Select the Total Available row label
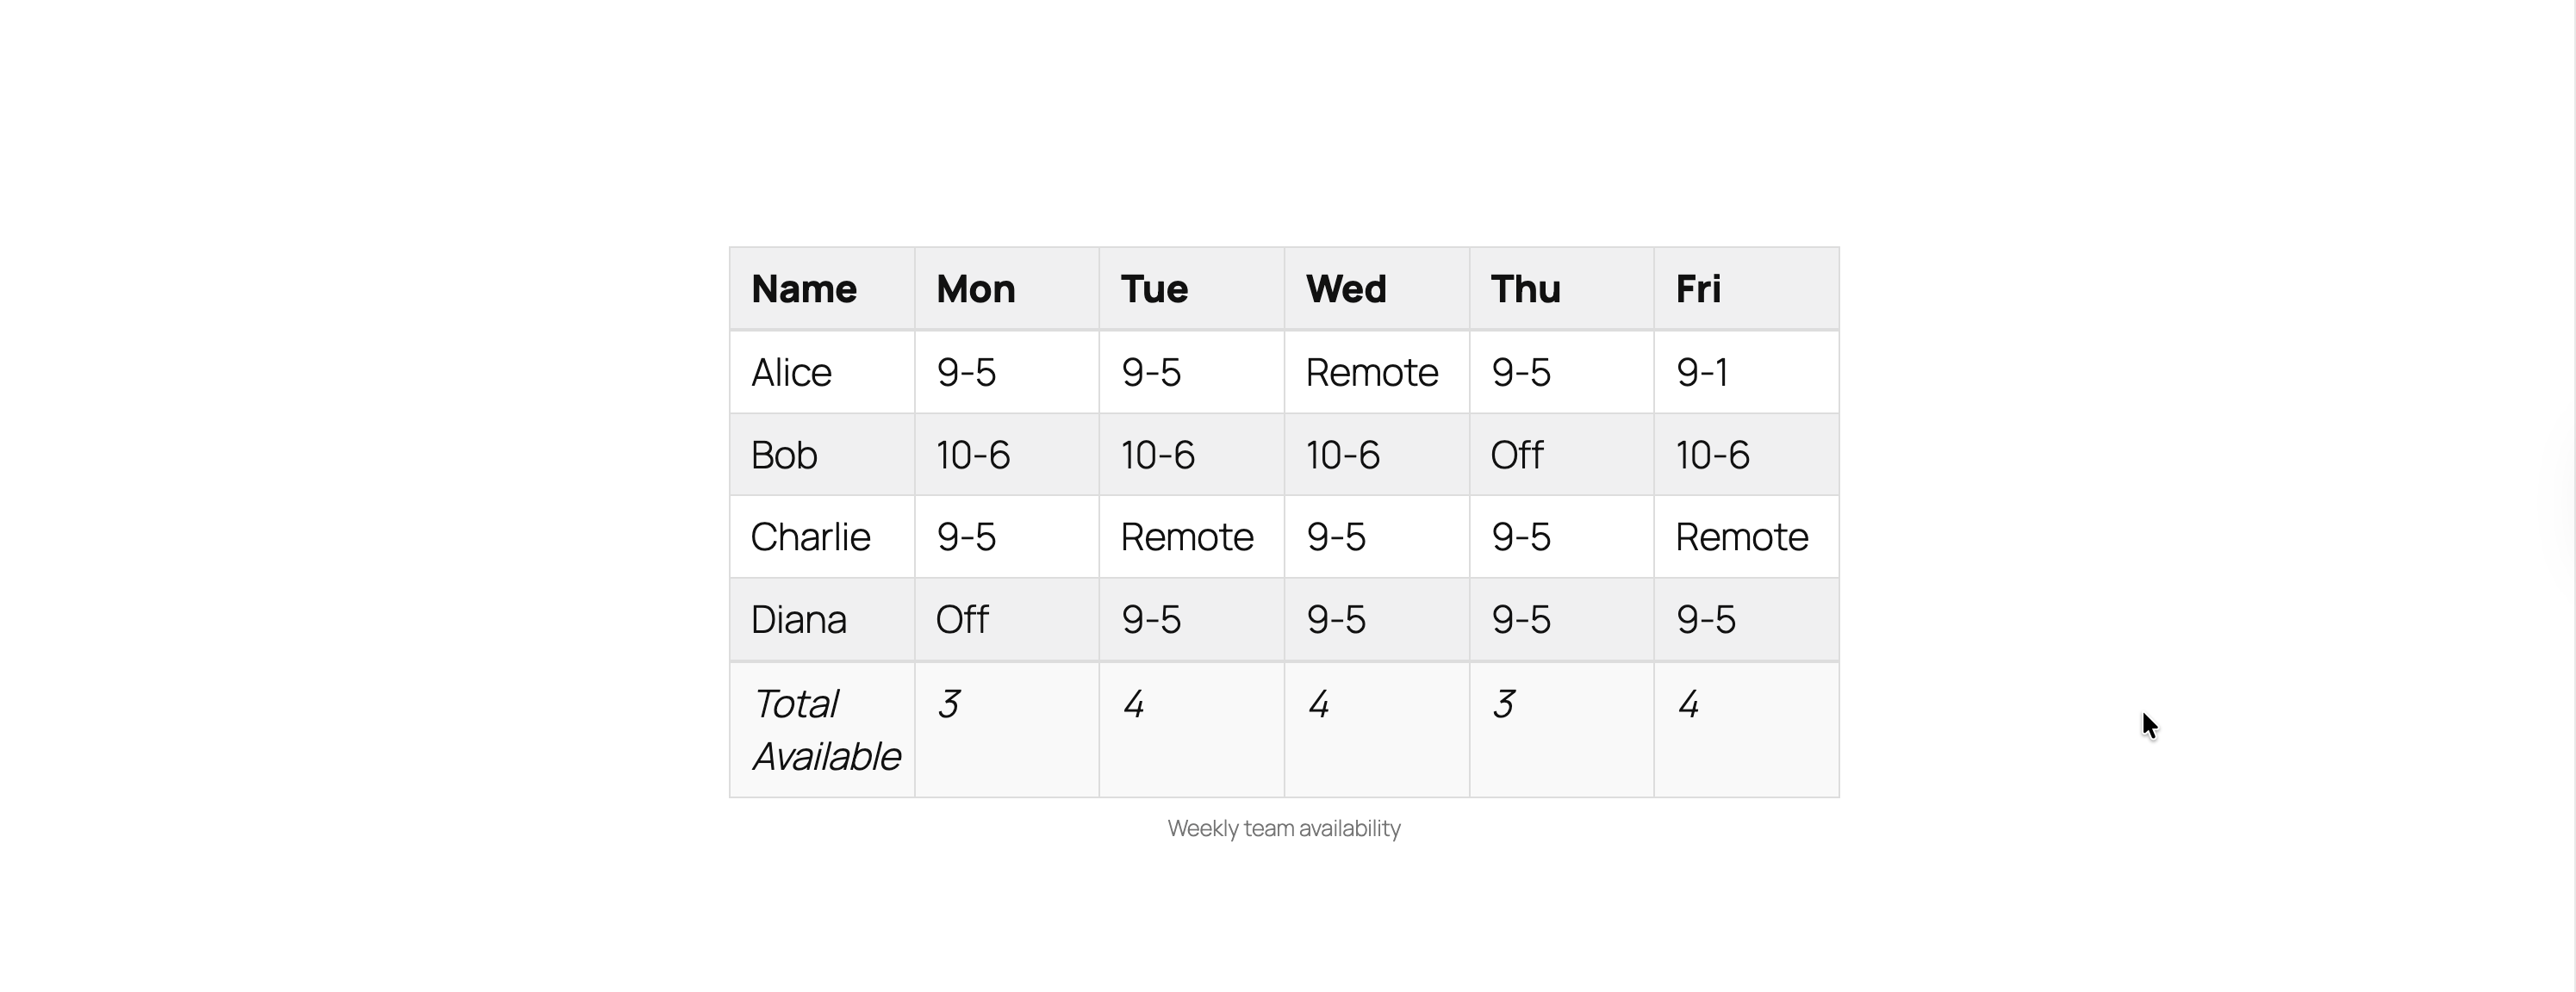Image resolution: width=2576 pixels, height=992 pixels. pyautogui.click(x=822, y=730)
